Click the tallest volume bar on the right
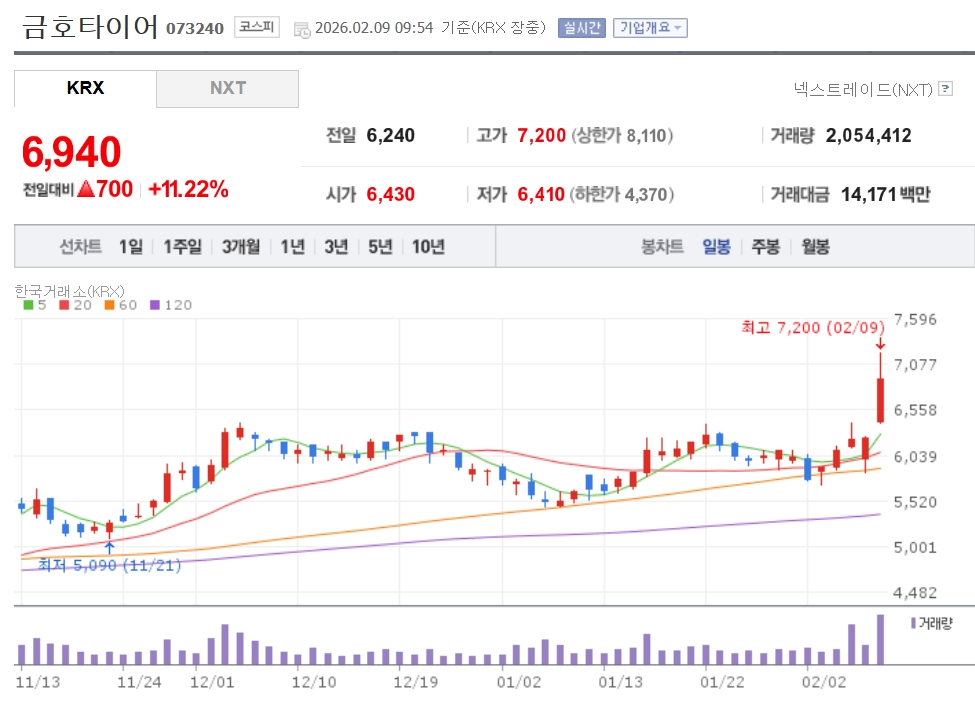 coord(881,639)
